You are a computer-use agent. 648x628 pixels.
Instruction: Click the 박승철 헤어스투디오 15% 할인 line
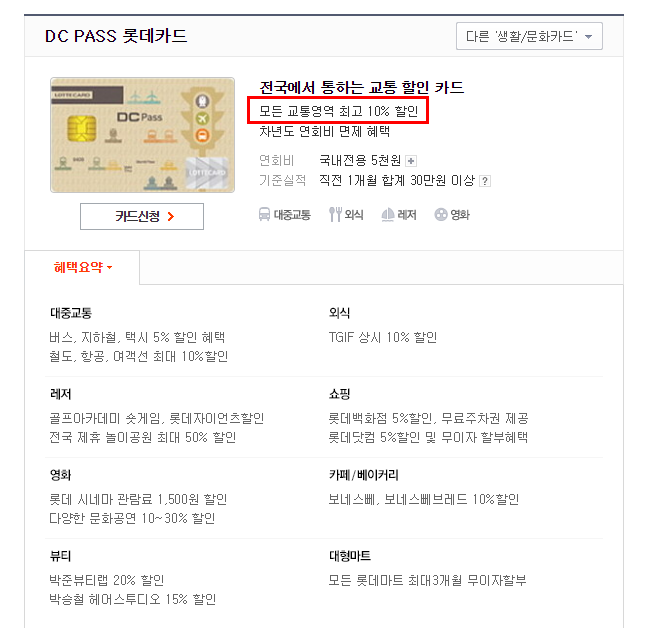click(133, 599)
